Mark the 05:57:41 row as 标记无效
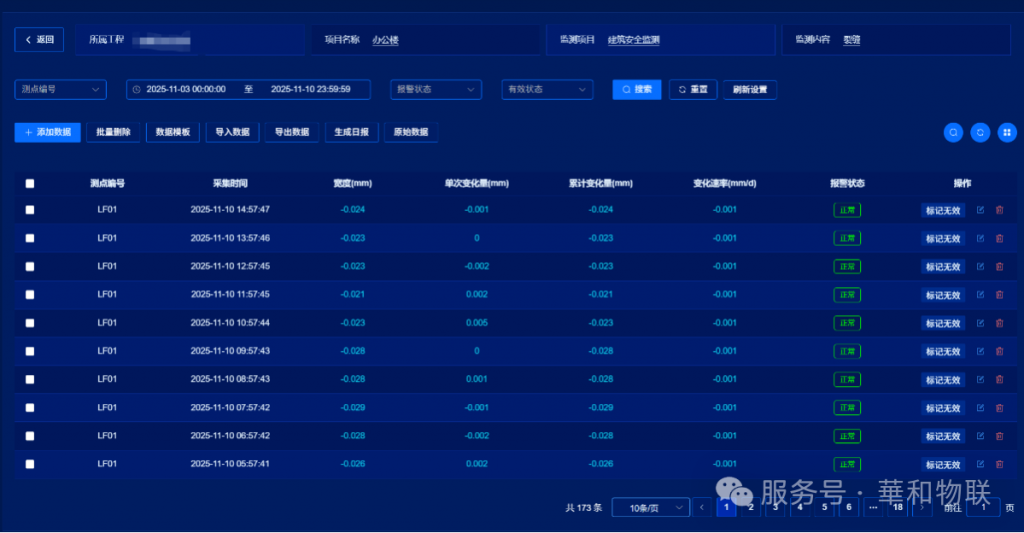 (943, 464)
